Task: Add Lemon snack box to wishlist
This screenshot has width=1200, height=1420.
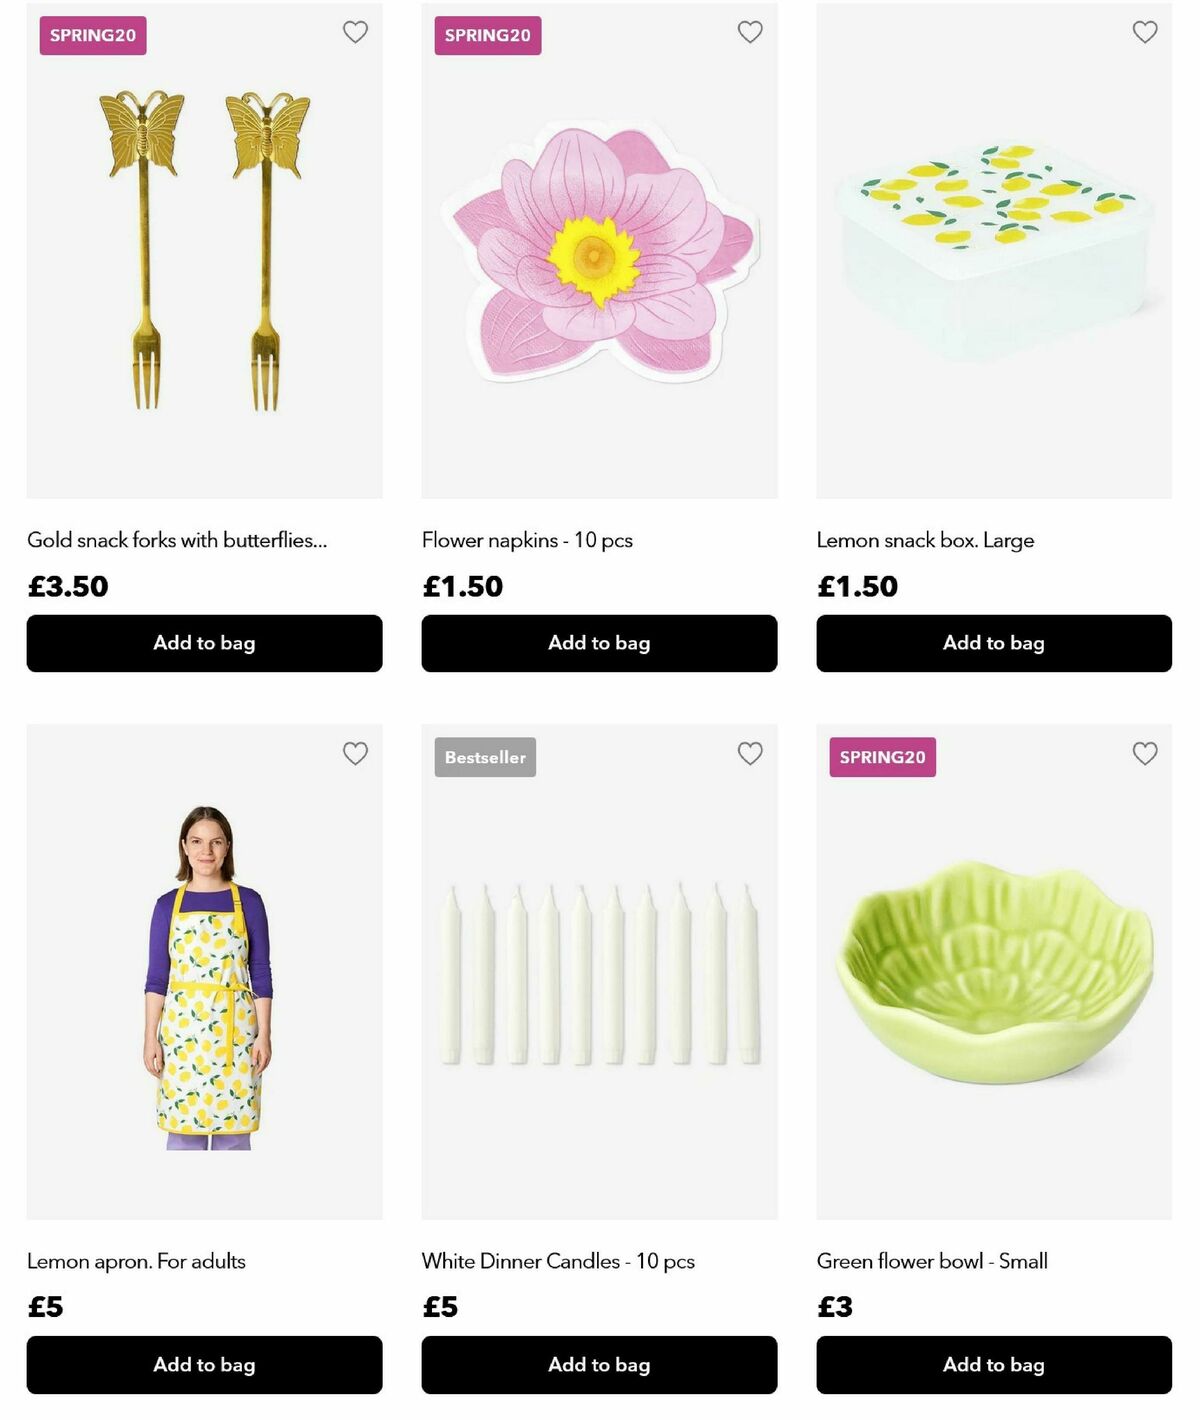Action: coord(1145,32)
